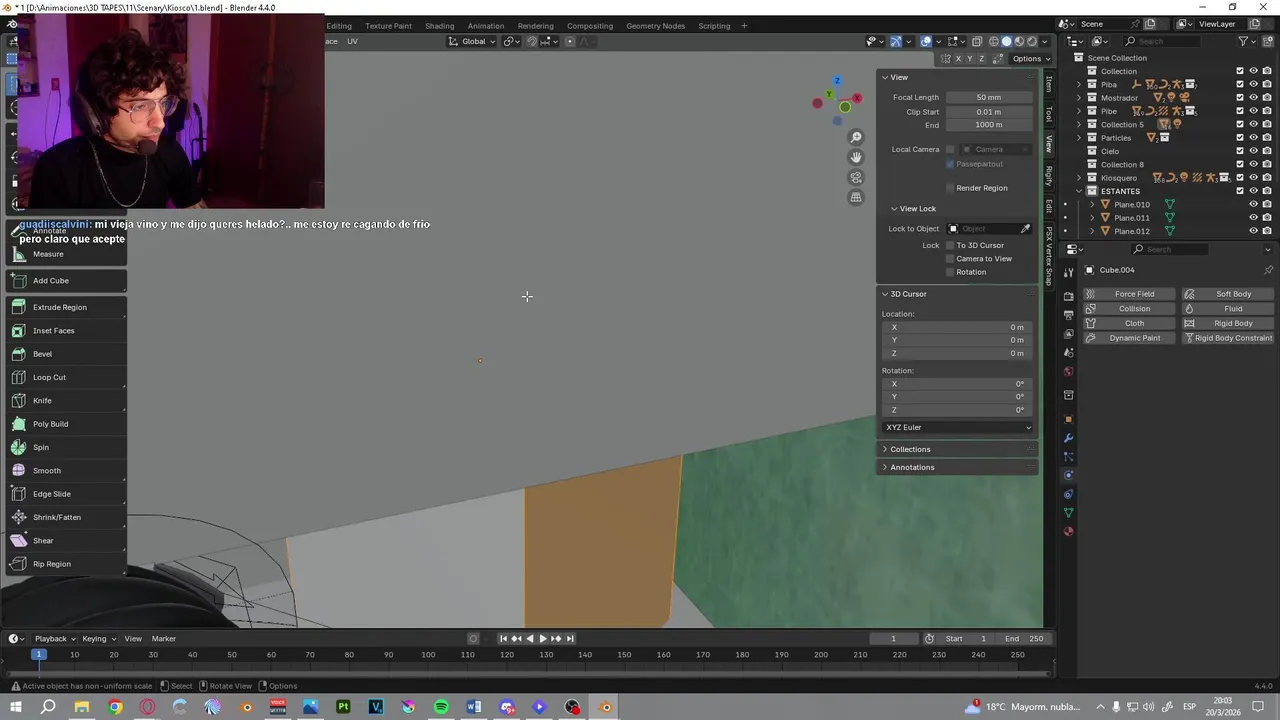
Task: Open the Scripting workspace tab
Action: pyautogui.click(x=713, y=26)
